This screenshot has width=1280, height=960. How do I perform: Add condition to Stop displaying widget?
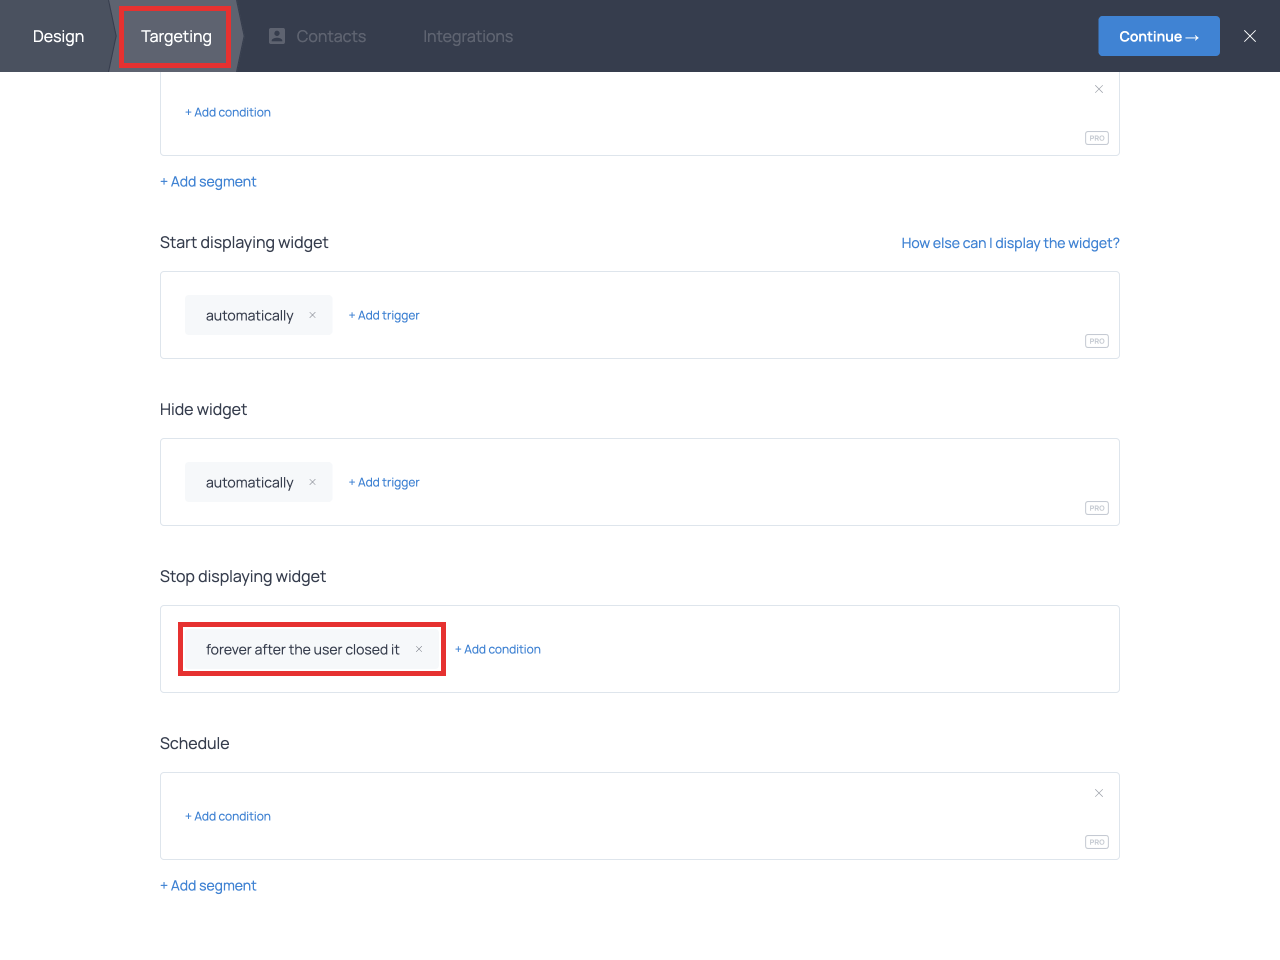(x=498, y=649)
